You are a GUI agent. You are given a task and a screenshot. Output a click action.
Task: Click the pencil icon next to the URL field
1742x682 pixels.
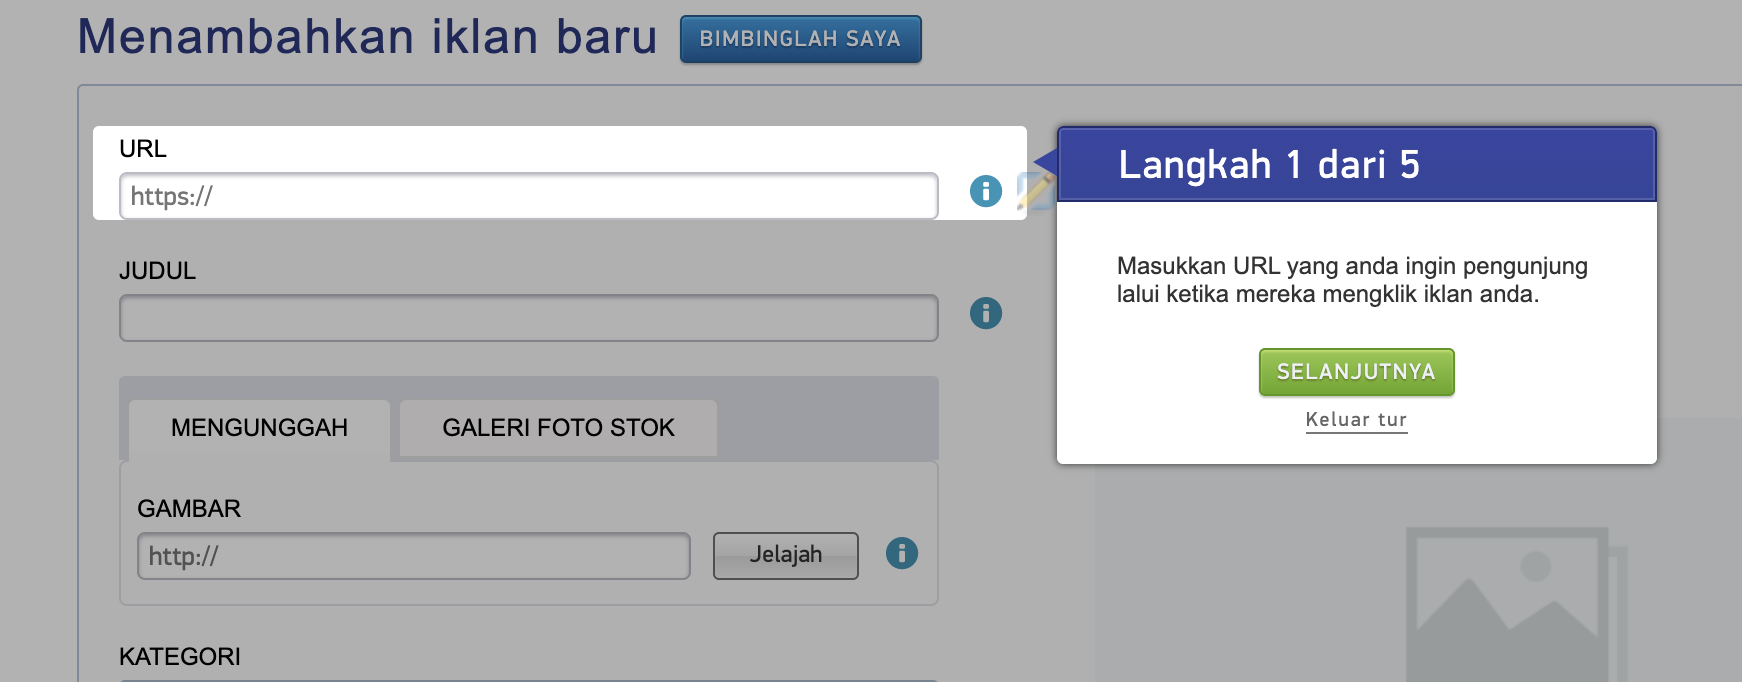pyautogui.click(x=1035, y=190)
